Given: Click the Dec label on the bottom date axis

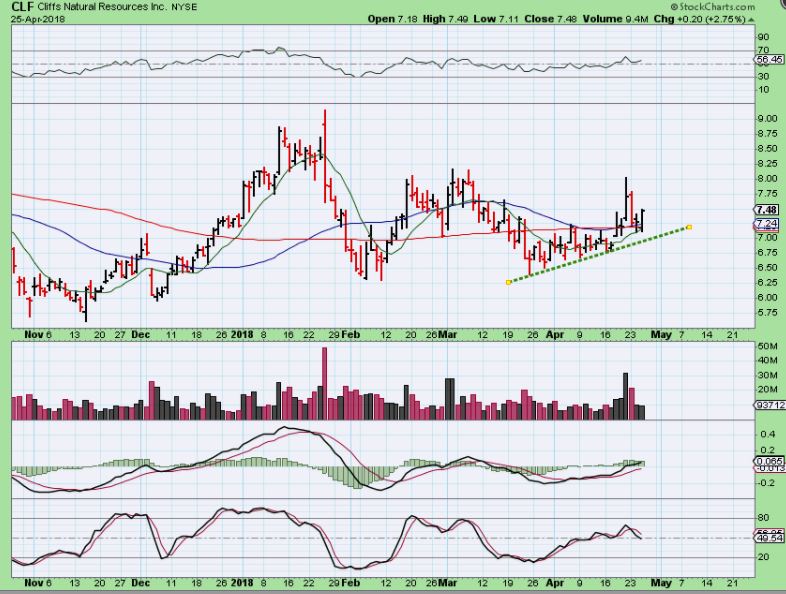Looking at the screenshot, I should point(140,582).
